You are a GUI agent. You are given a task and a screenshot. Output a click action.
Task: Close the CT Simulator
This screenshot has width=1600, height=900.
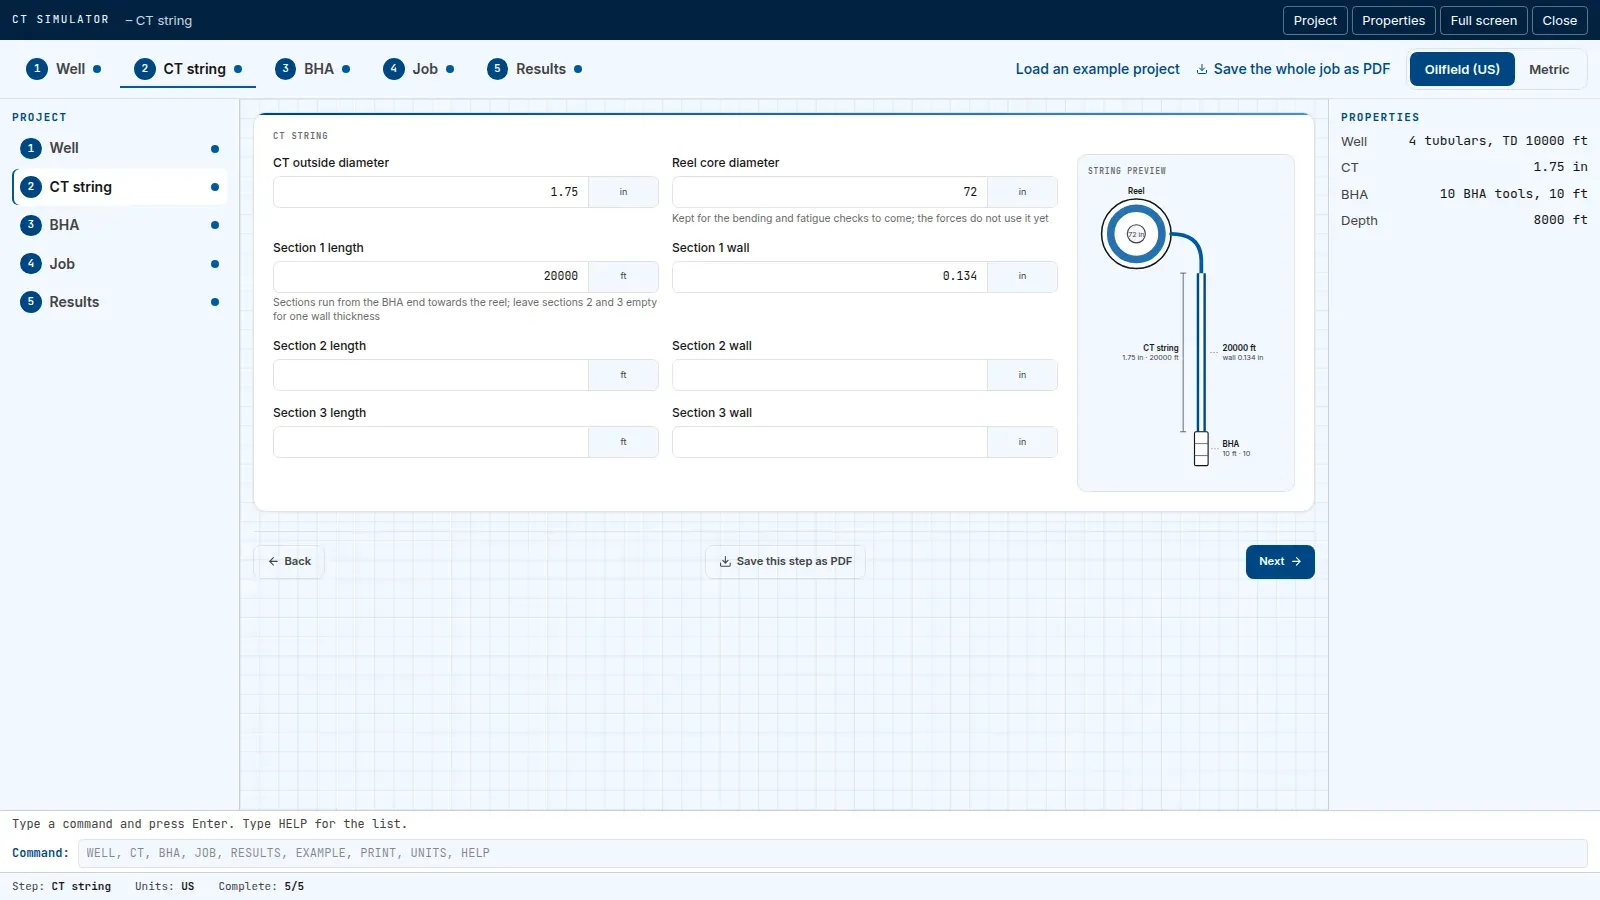(1560, 21)
